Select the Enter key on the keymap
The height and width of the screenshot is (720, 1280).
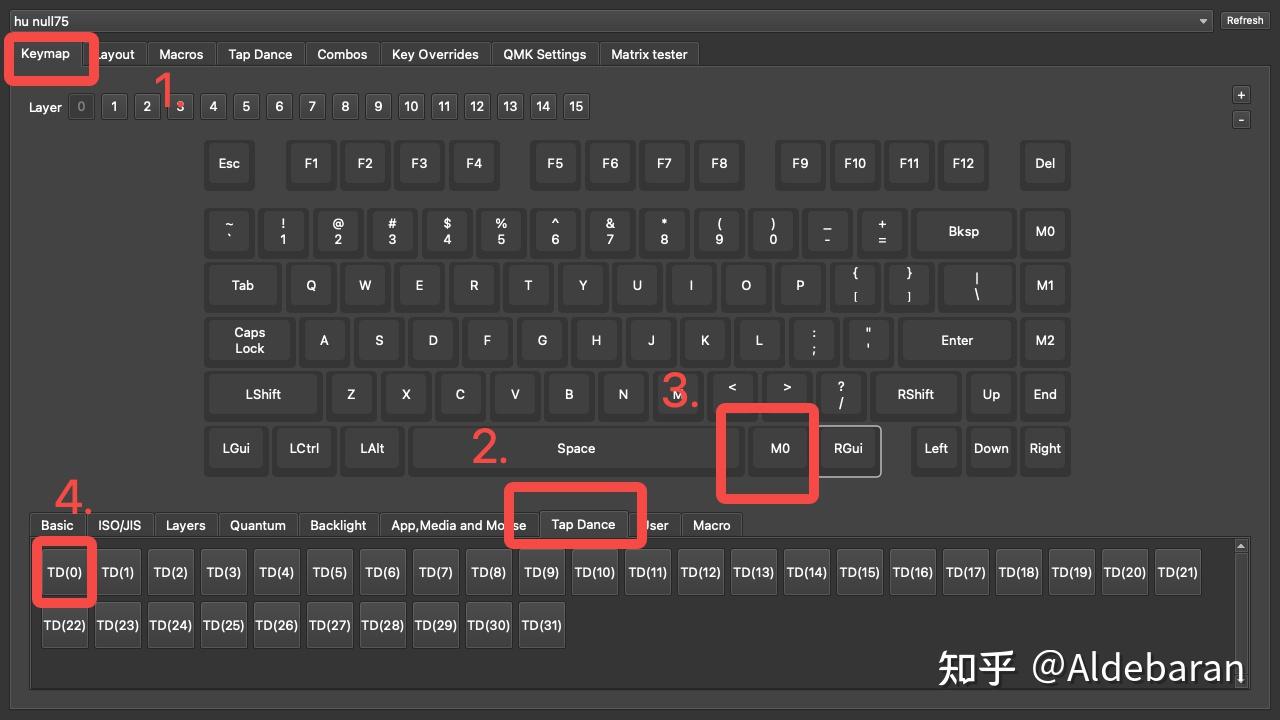tap(957, 340)
